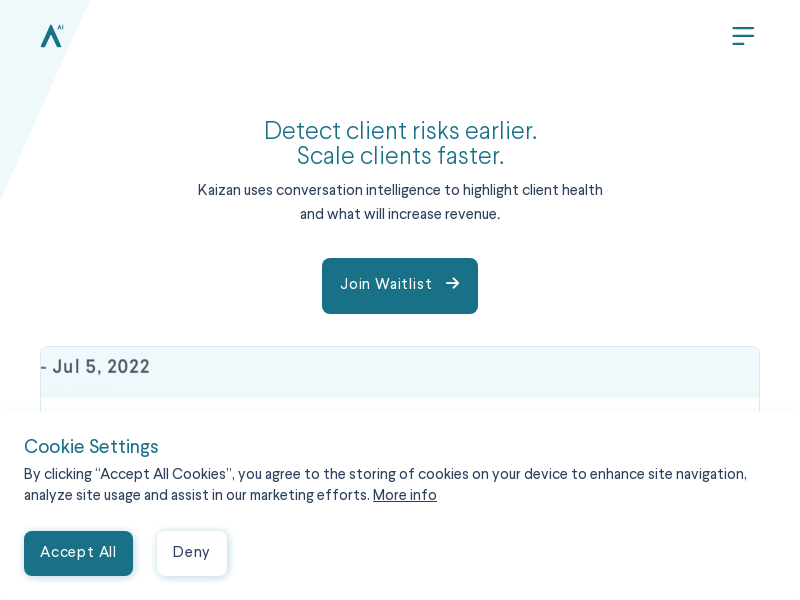This screenshot has width=800, height=600.
Task: Open the More info cookie link
Action: point(405,495)
